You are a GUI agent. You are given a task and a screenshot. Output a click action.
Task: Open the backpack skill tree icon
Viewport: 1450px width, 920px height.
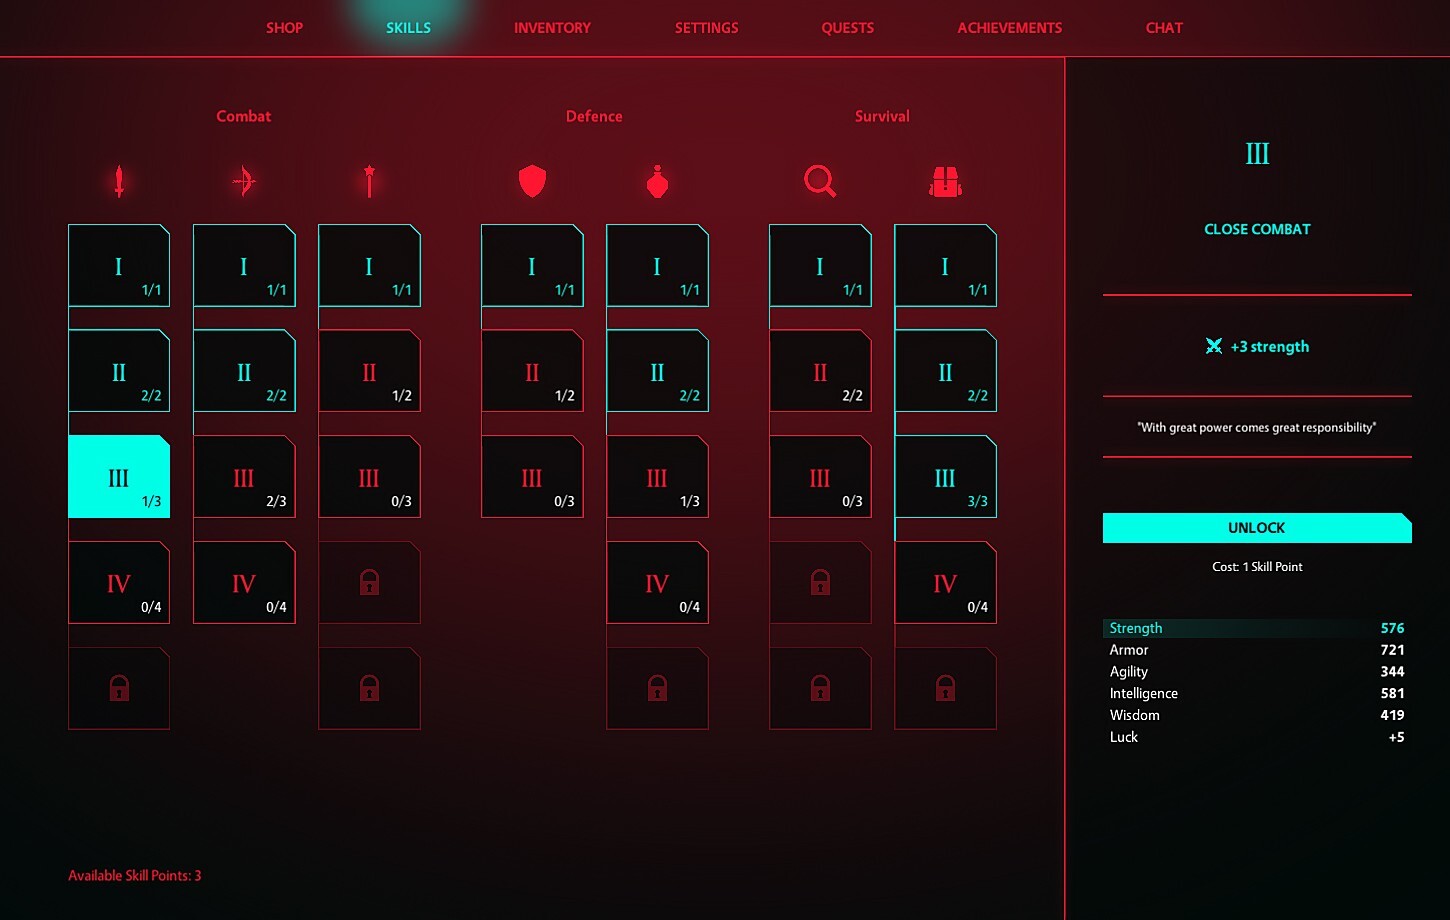pyautogui.click(x=944, y=181)
